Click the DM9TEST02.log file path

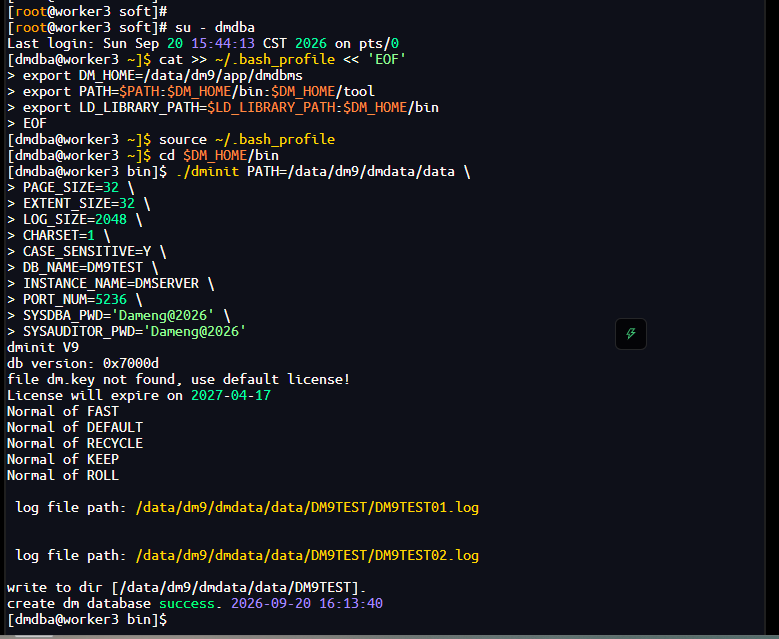tap(307, 555)
